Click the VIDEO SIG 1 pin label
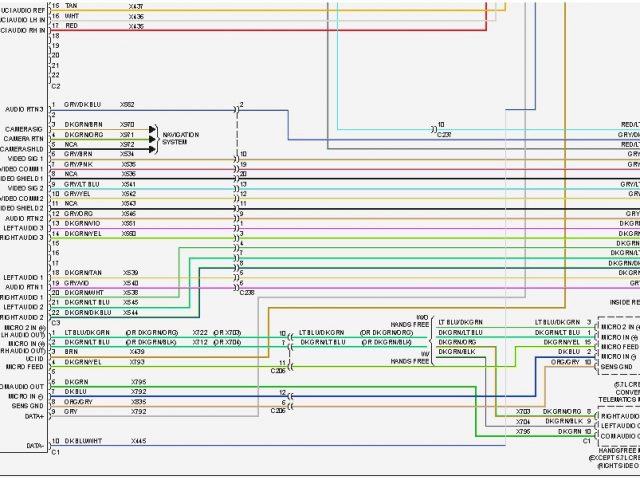The image size is (640, 480). tap(26, 158)
